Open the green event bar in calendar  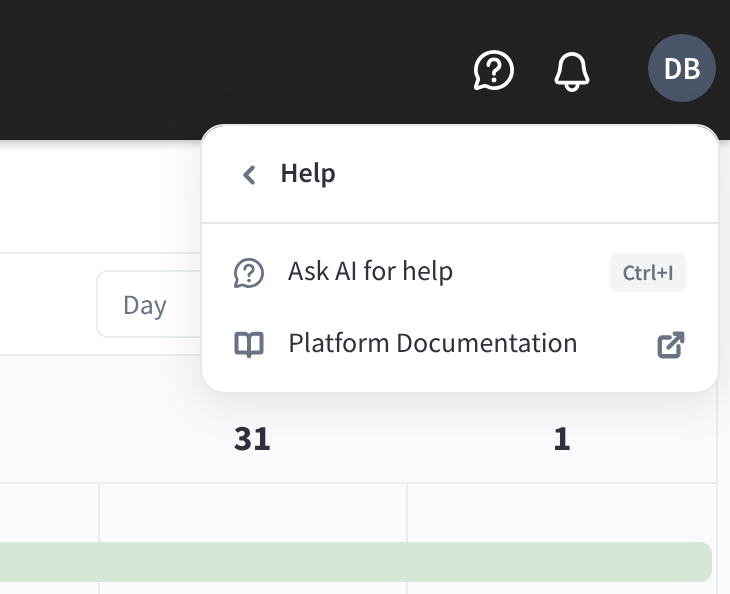356,562
